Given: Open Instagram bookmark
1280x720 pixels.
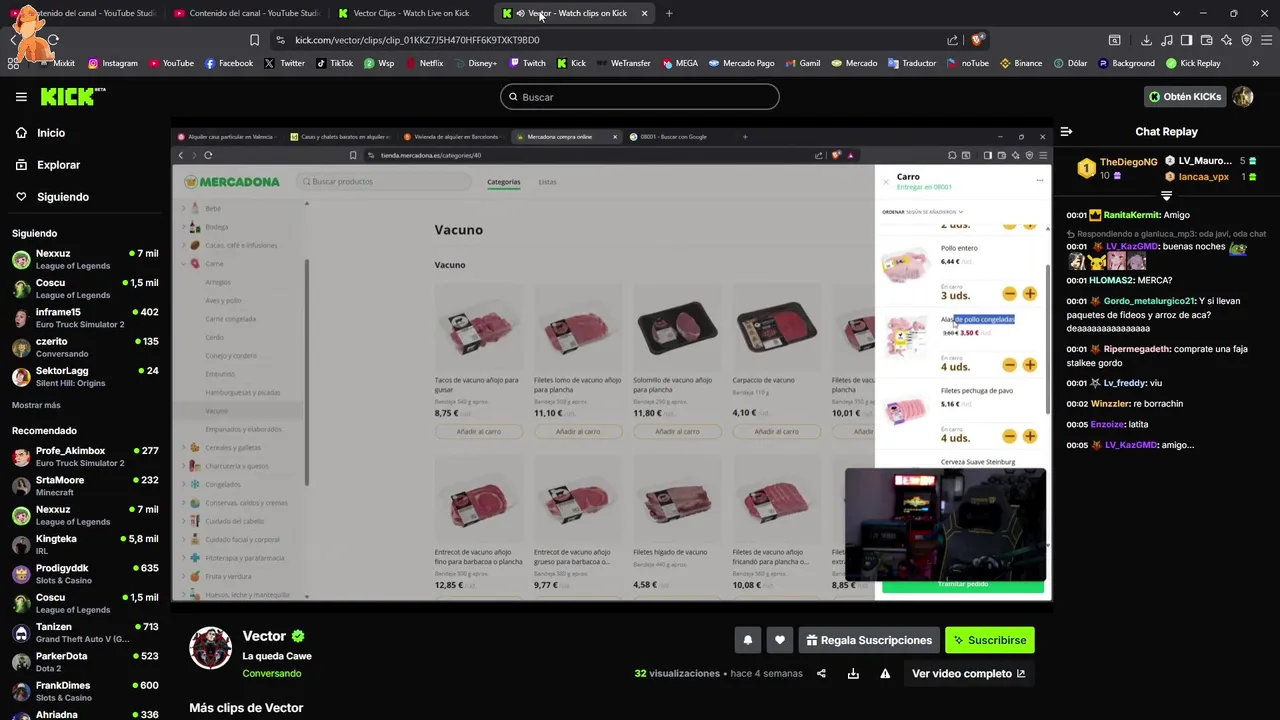Looking at the screenshot, I should [x=112, y=63].
